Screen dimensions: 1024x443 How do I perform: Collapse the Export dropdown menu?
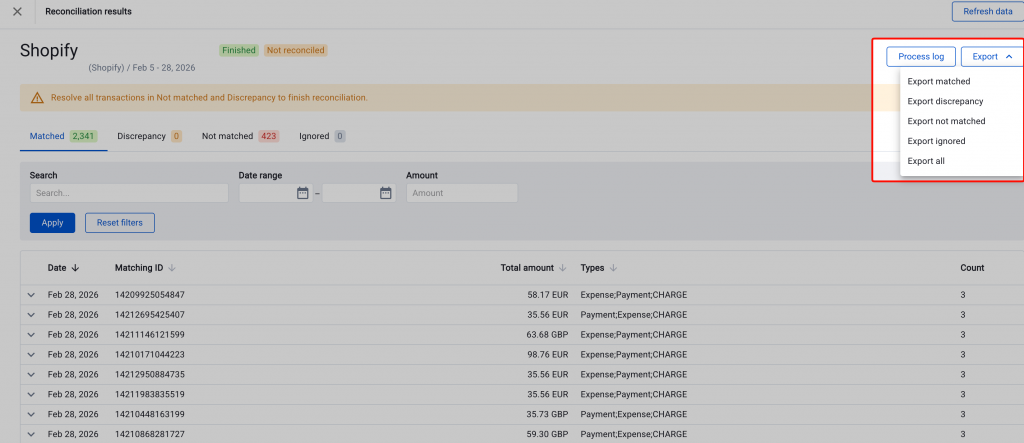991,57
